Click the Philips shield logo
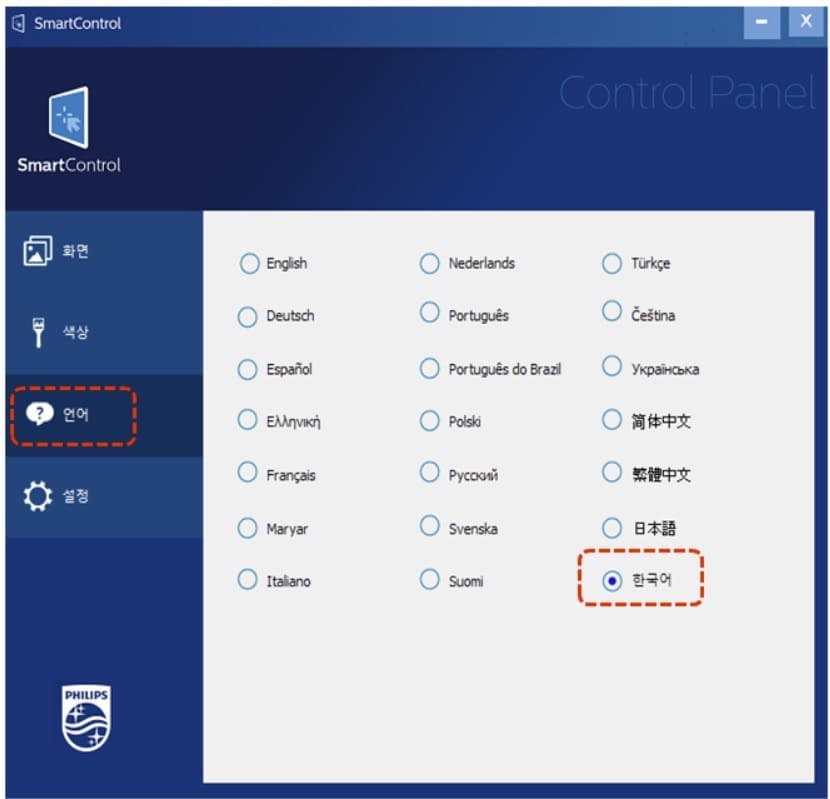This screenshot has height=799, width=830. [x=86, y=718]
